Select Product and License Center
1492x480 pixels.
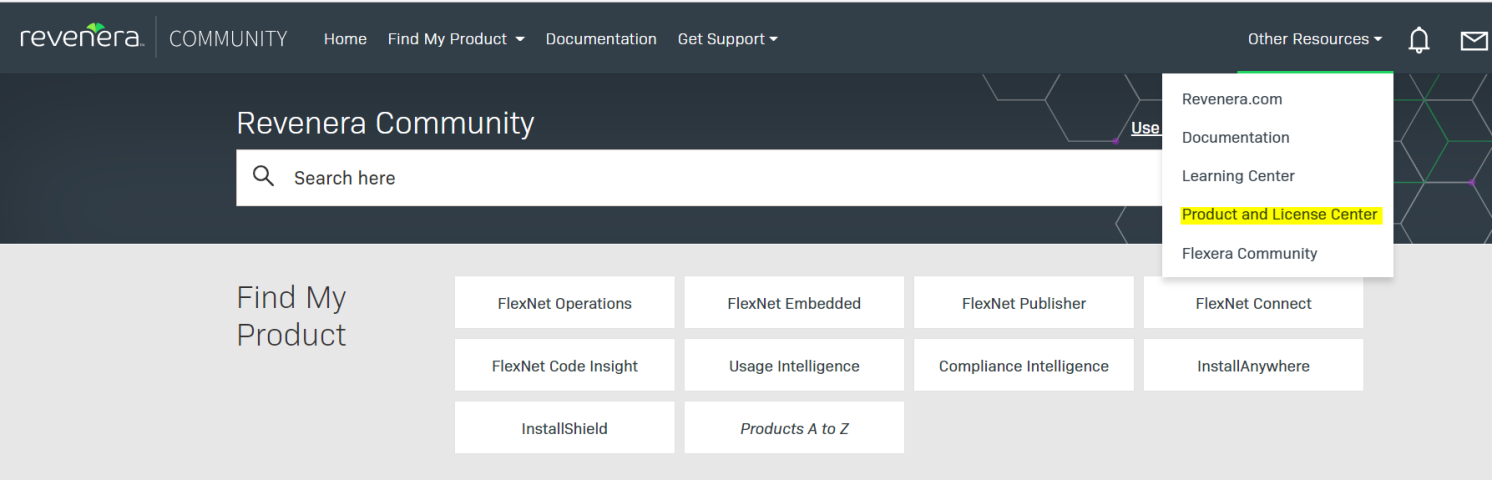[x=1280, y=215]
